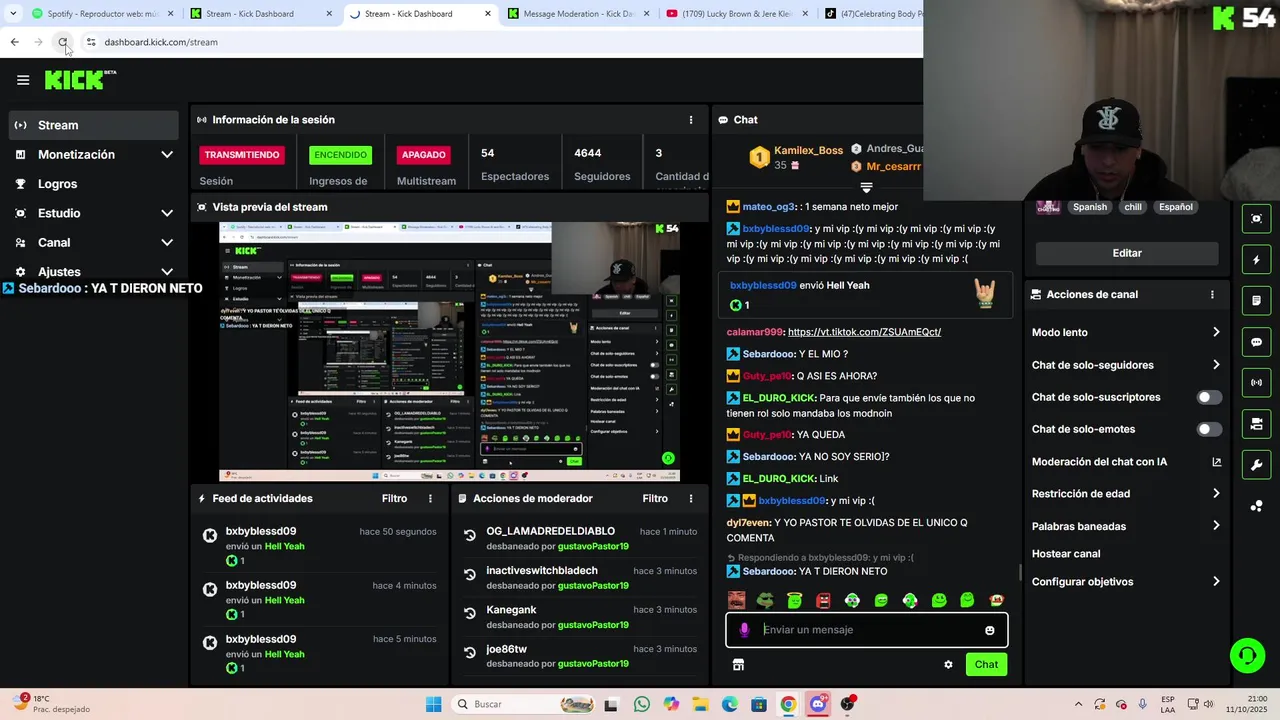Open the Información de la sesión options menu

(690, 120)
